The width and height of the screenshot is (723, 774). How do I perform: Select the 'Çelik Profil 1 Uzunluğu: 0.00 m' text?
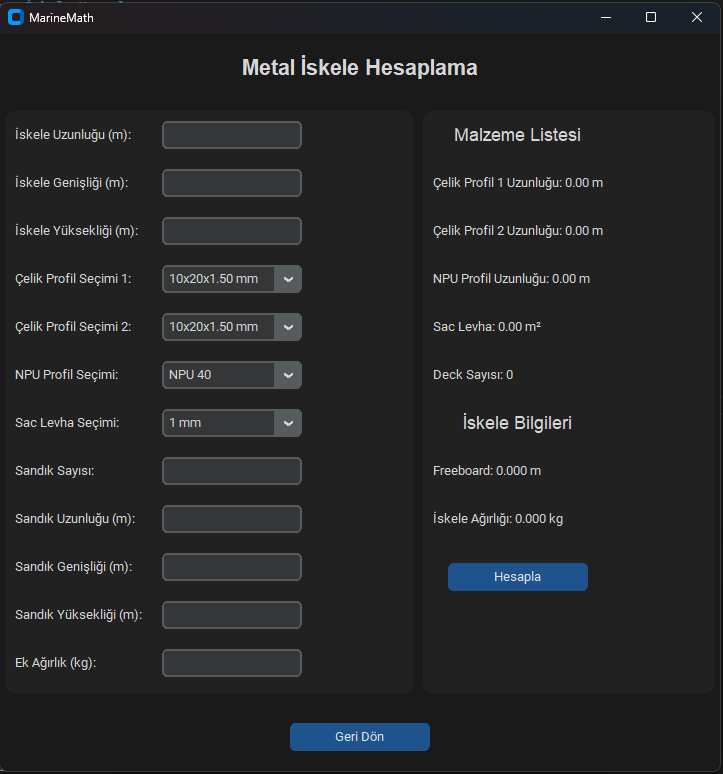[x=518, y=183]
